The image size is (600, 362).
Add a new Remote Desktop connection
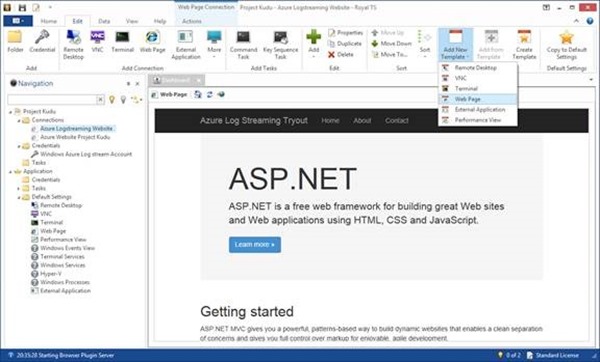pos(73,45)
